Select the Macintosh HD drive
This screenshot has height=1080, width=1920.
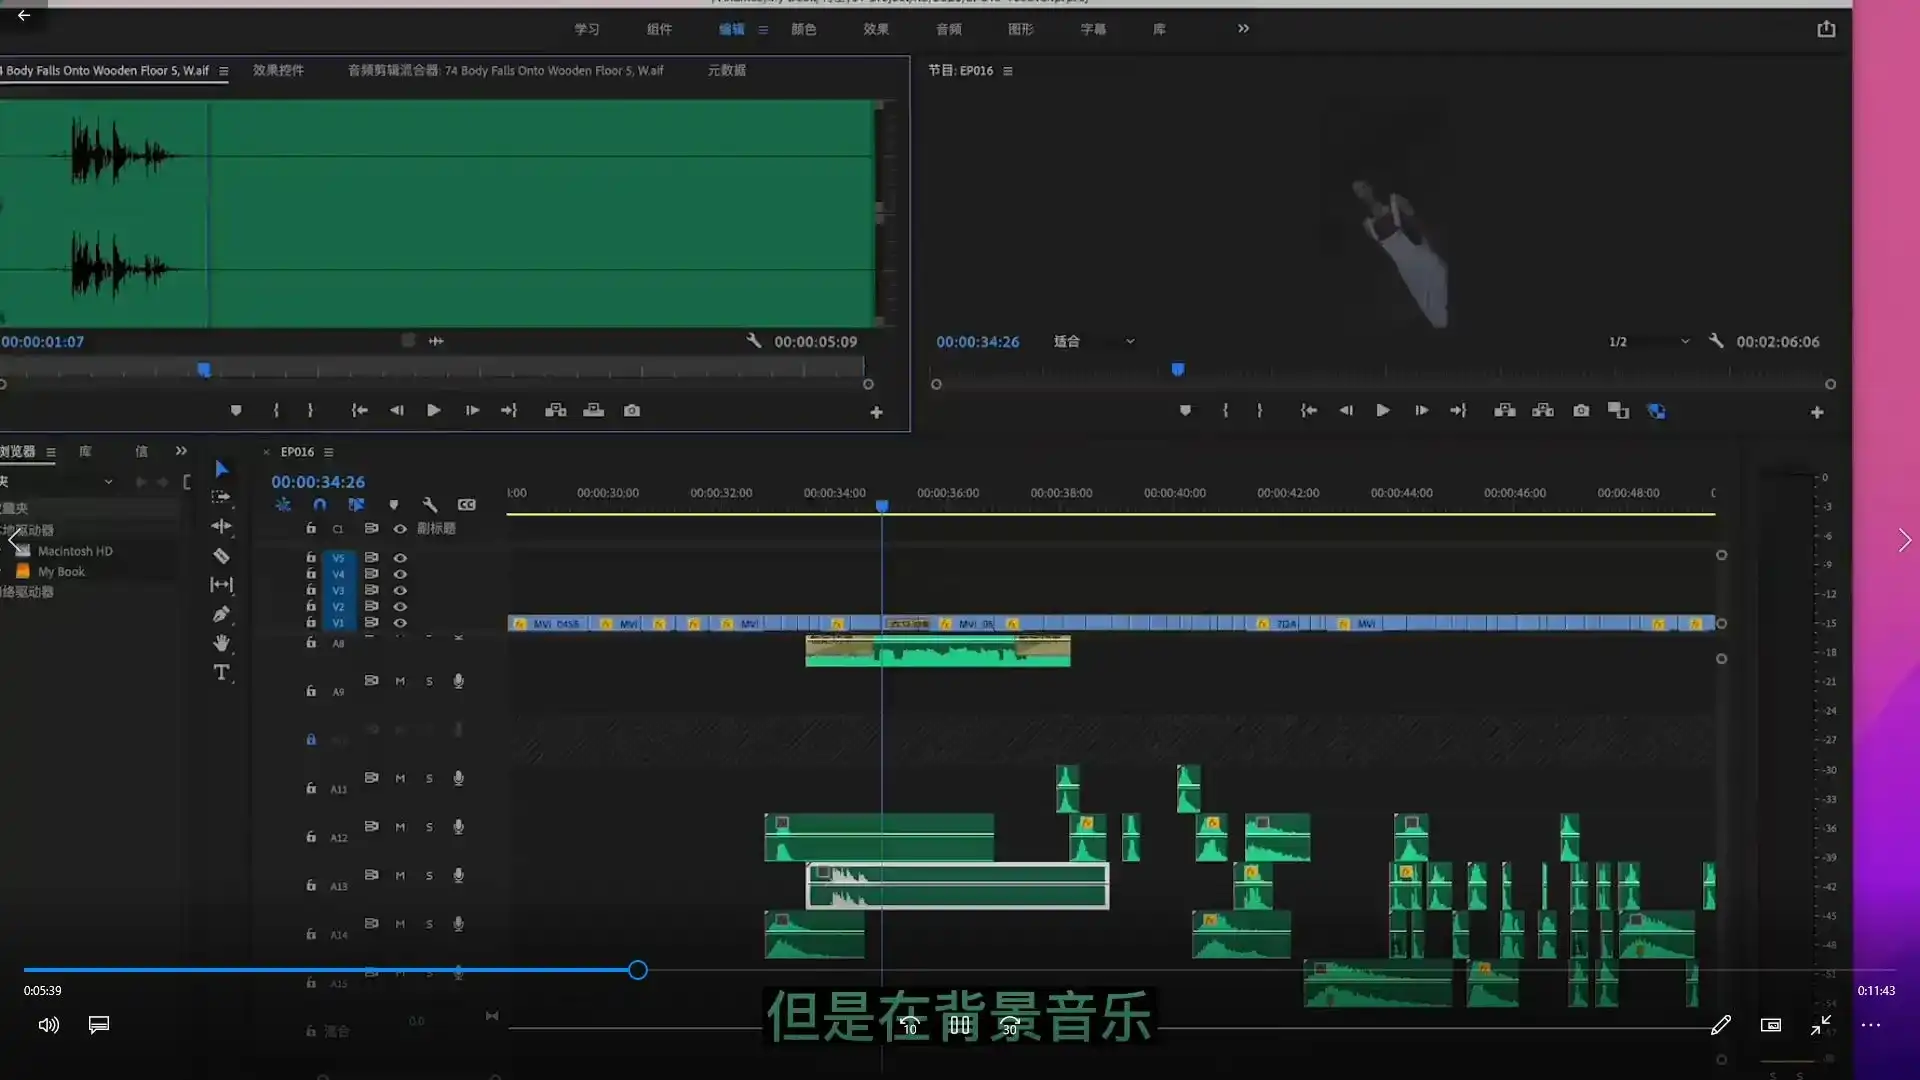75,551
